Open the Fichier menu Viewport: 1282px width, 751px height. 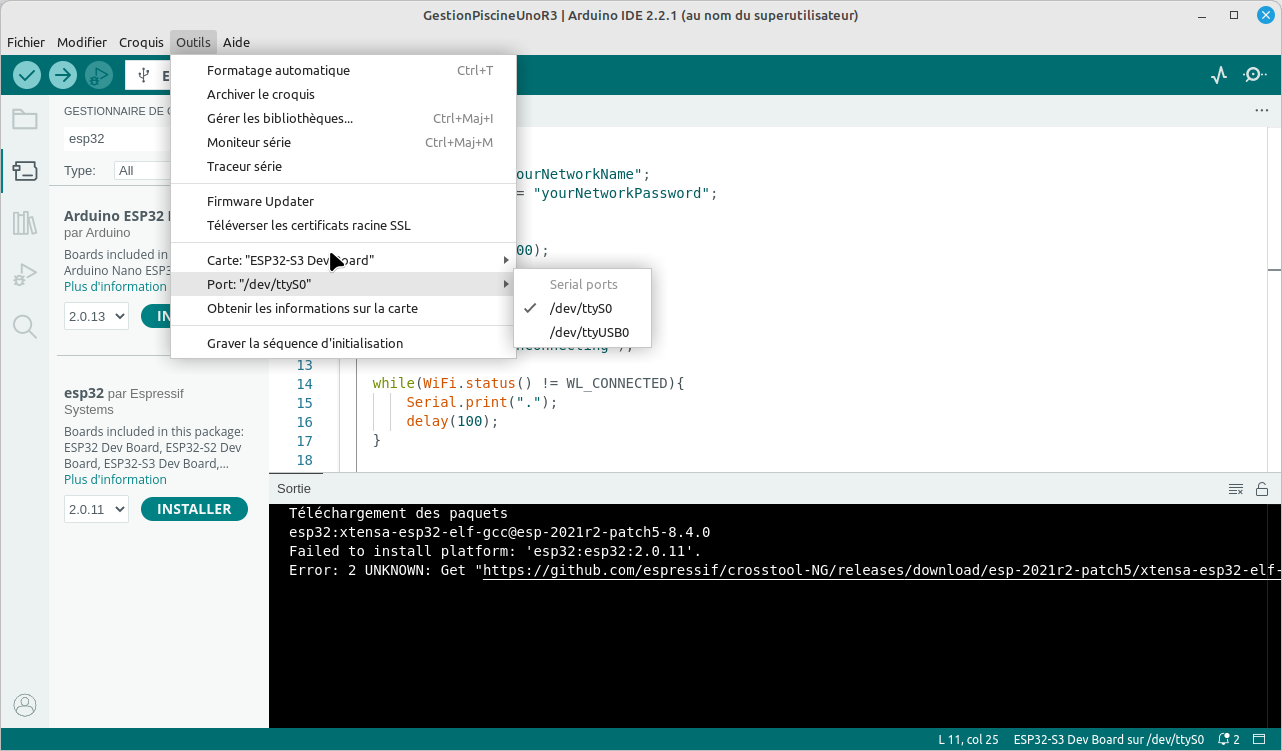click(x=26, y=42)
